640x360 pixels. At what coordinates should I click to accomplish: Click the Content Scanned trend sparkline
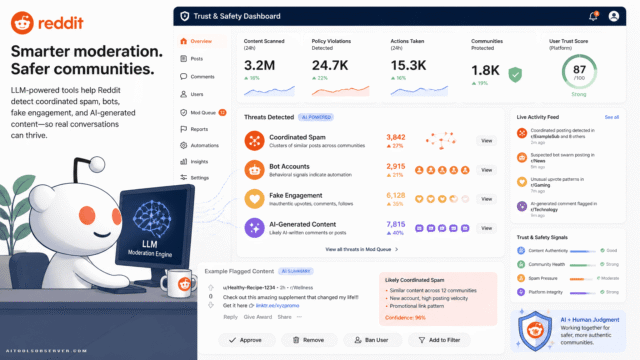[269, 91]
